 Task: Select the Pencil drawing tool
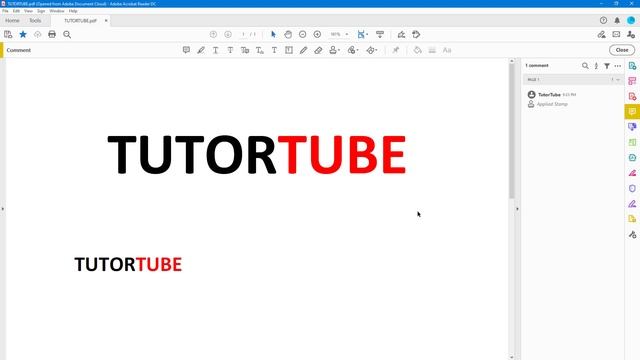point(303,50)
